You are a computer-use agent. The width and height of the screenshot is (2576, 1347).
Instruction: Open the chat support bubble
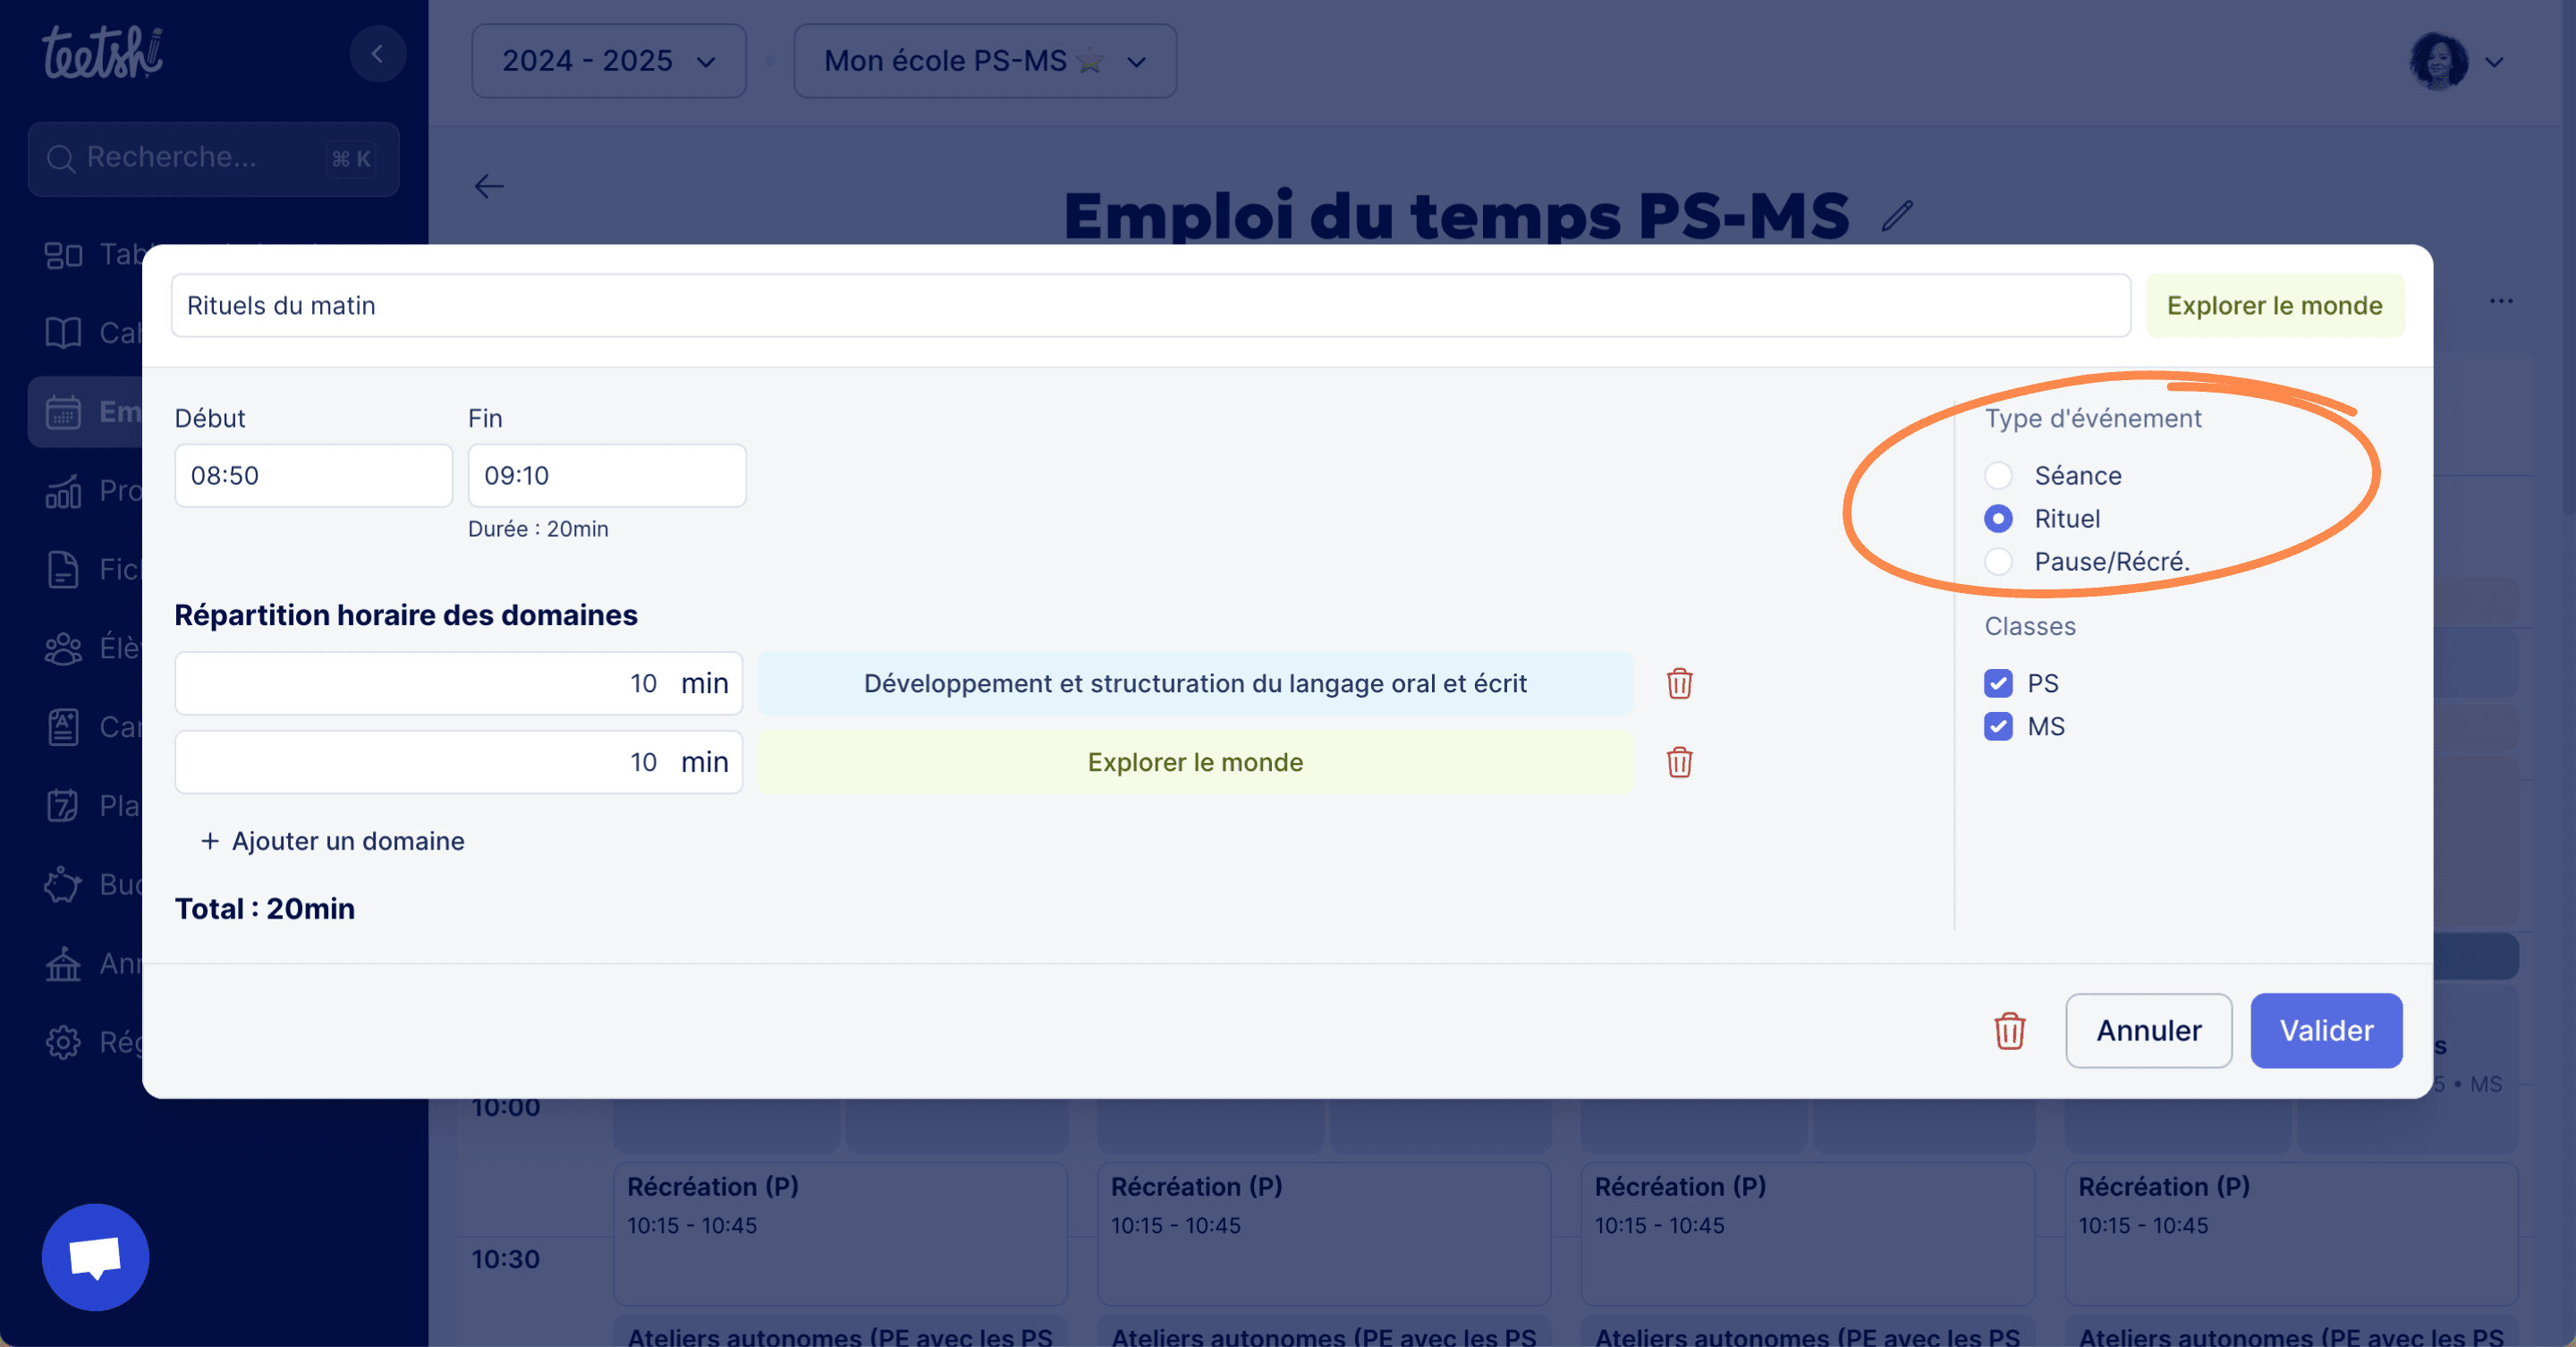tap(95, 1257)
